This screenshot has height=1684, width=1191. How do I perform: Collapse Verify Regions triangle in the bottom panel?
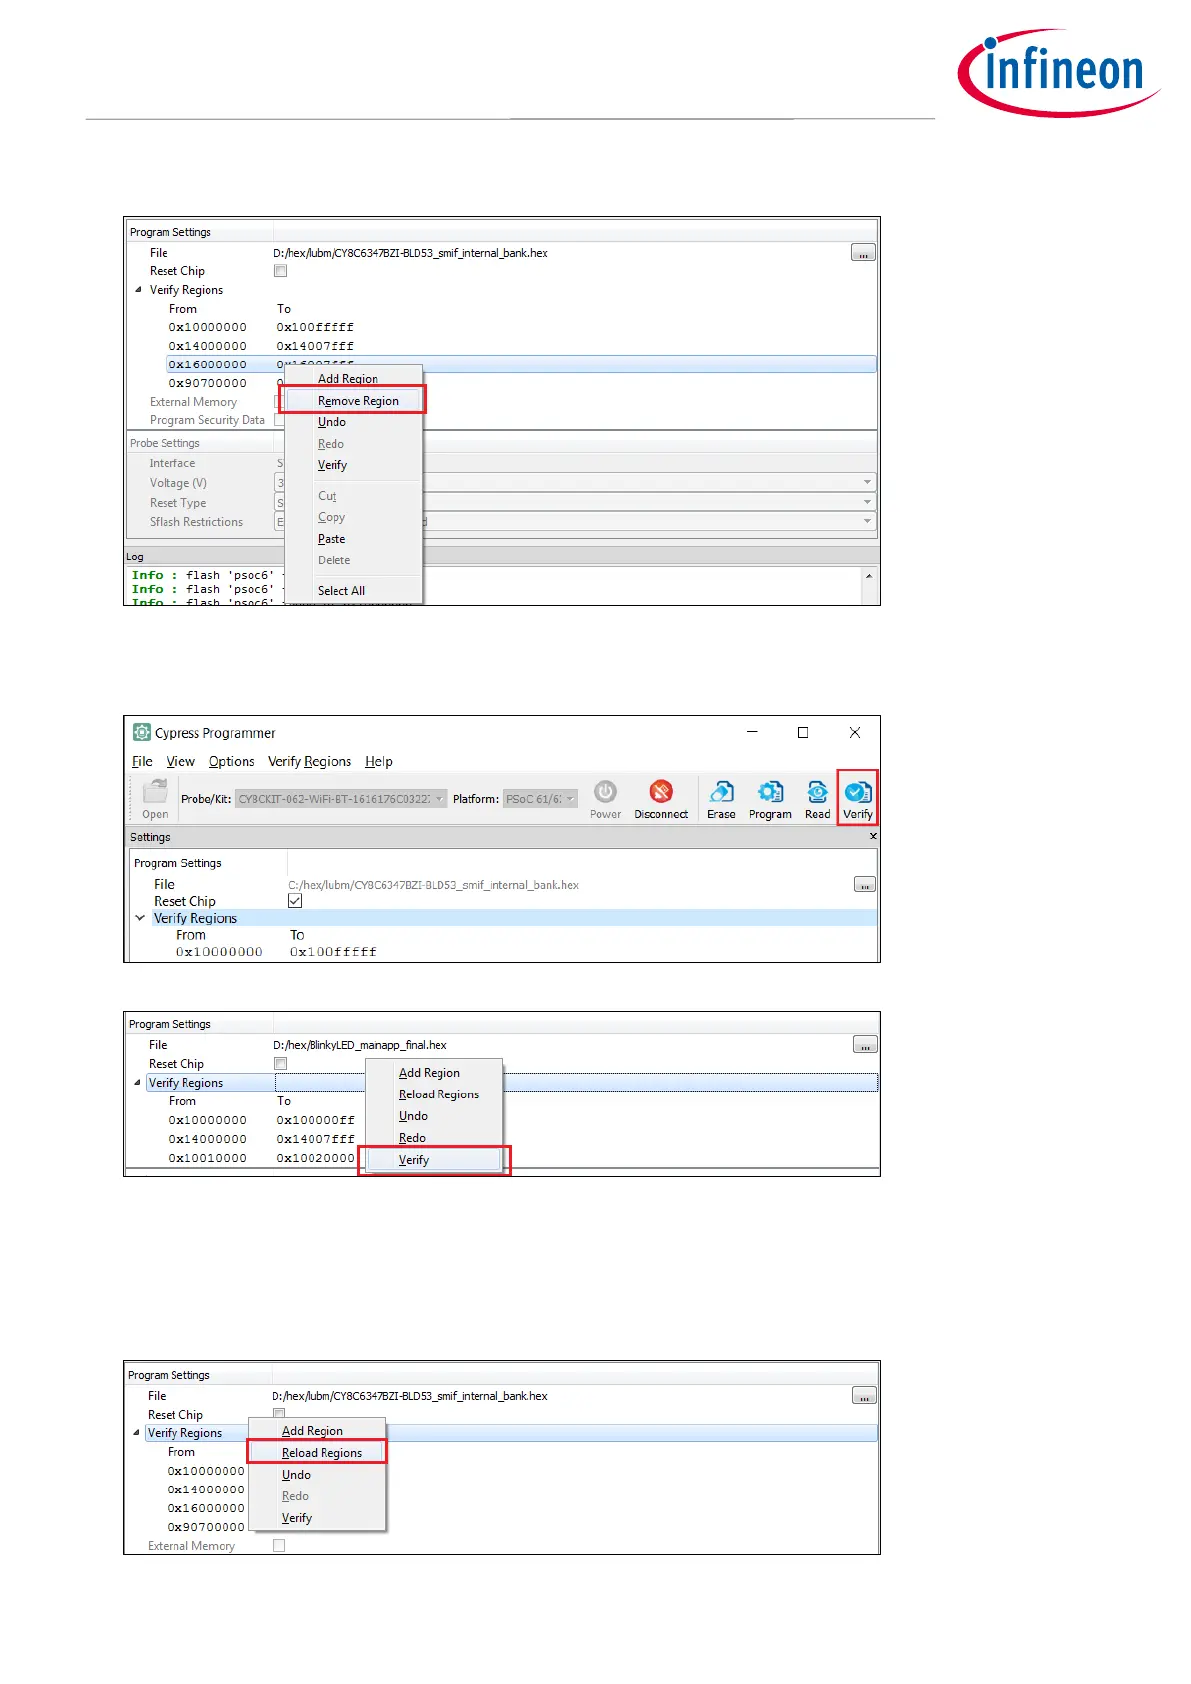coord(136,1432)
